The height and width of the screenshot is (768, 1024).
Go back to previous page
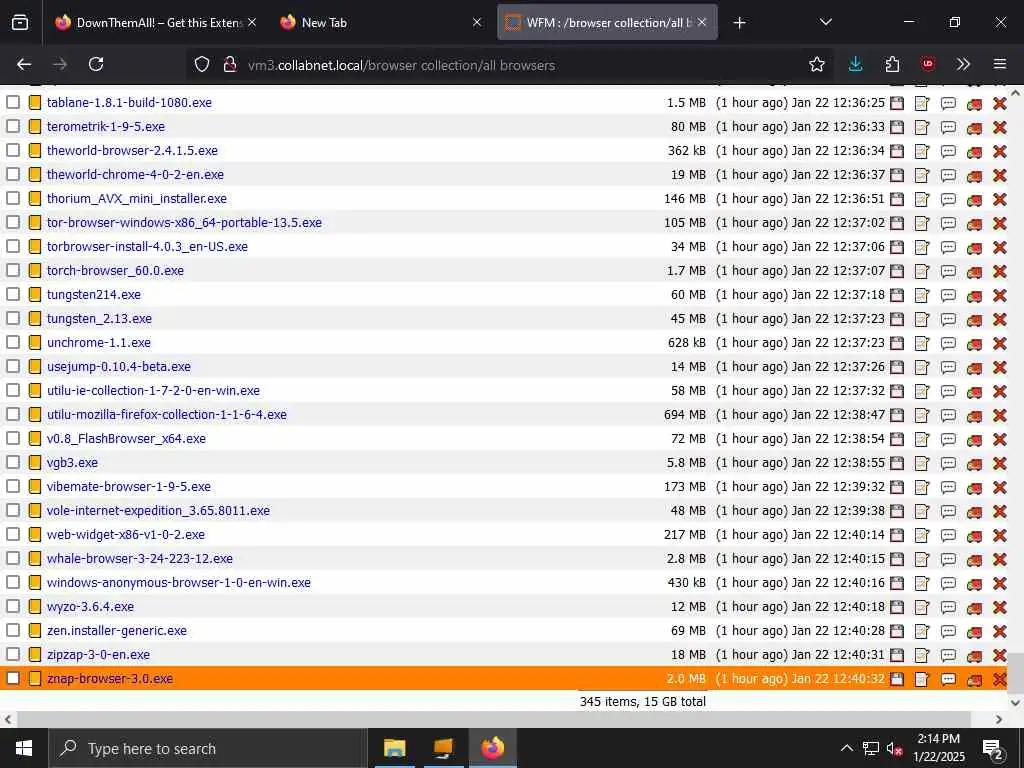pyautogui.click(x=24, y=64)
